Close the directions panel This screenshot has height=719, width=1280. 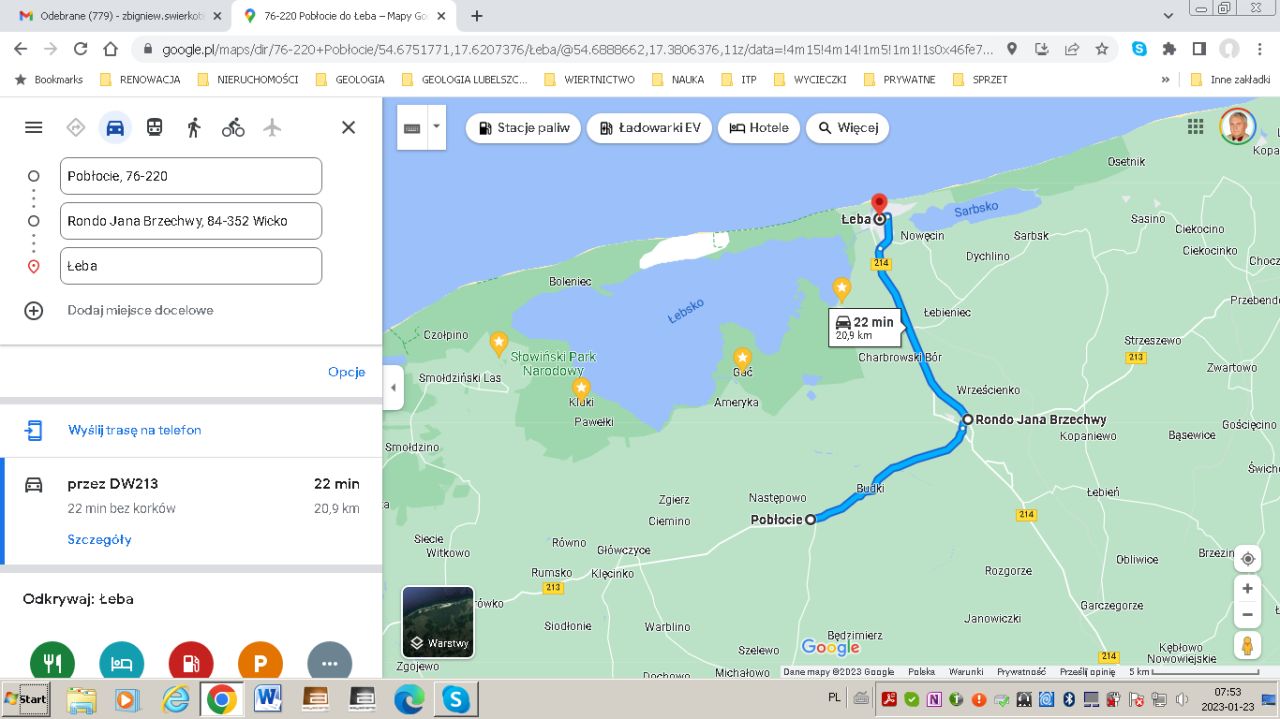click(x=348, y=127)
